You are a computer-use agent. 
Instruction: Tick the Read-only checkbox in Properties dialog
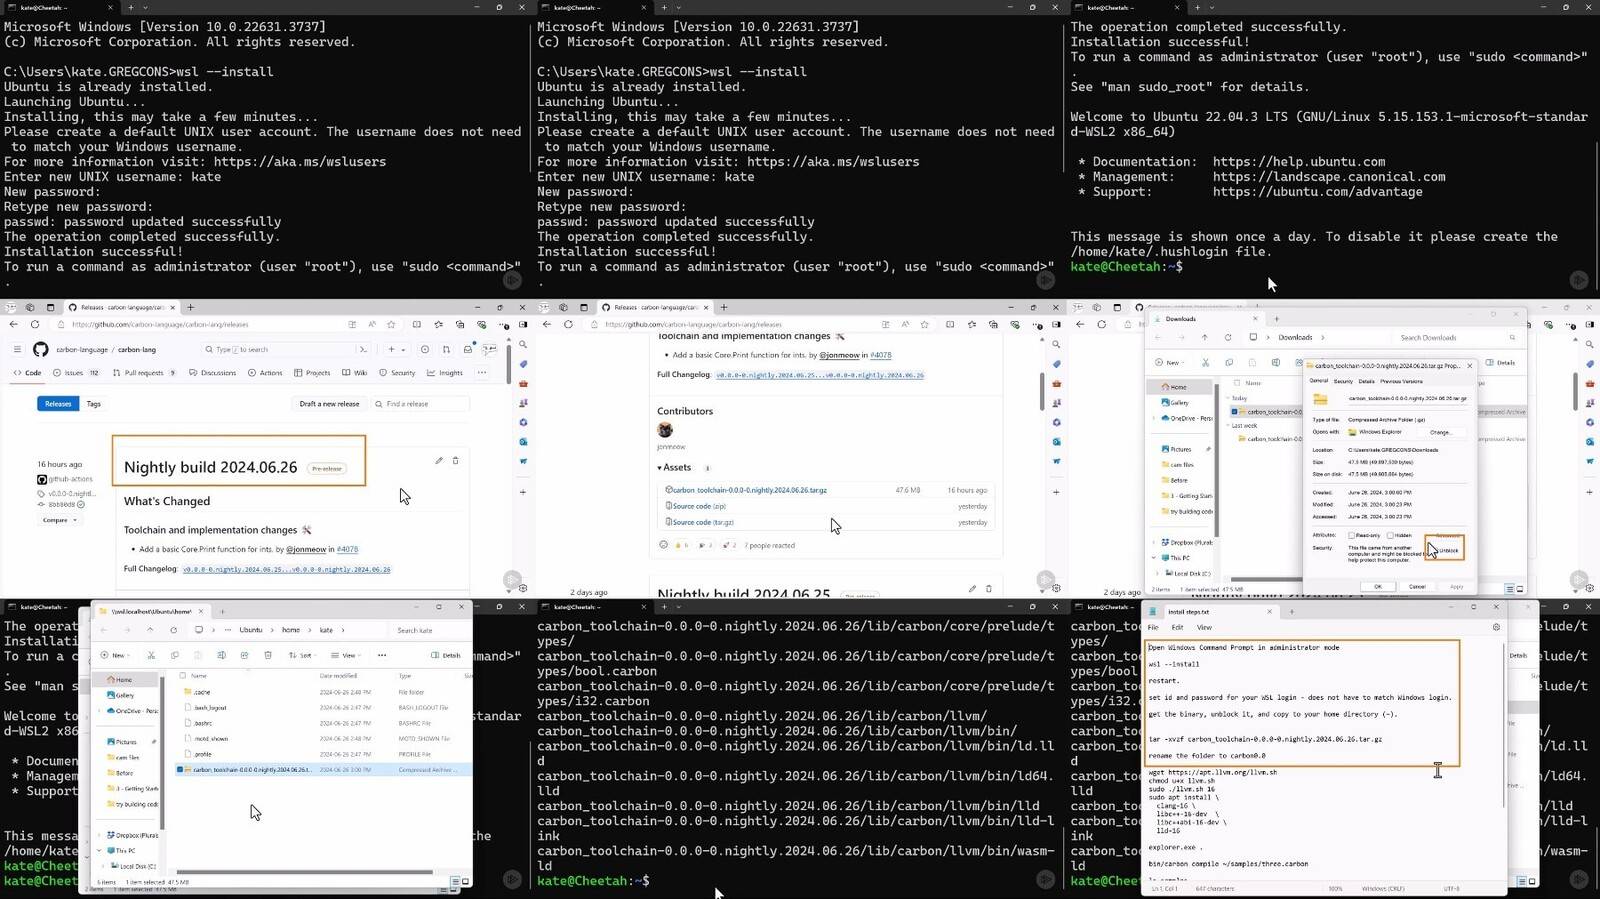[1351, 535]
